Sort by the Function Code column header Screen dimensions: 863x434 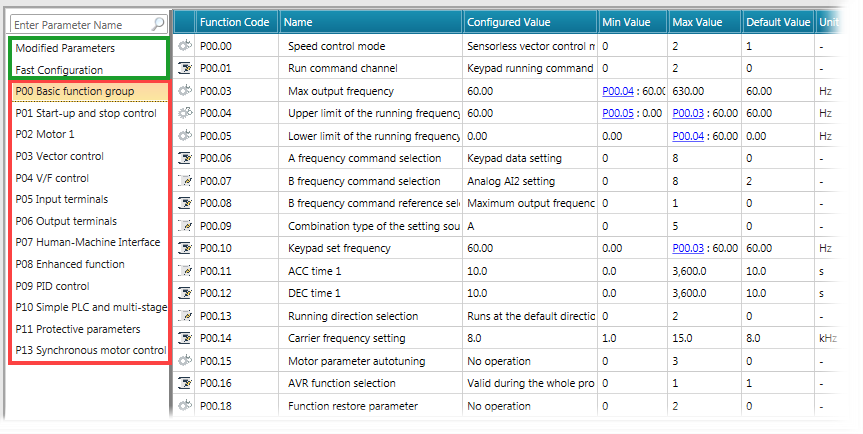(234, 22)
